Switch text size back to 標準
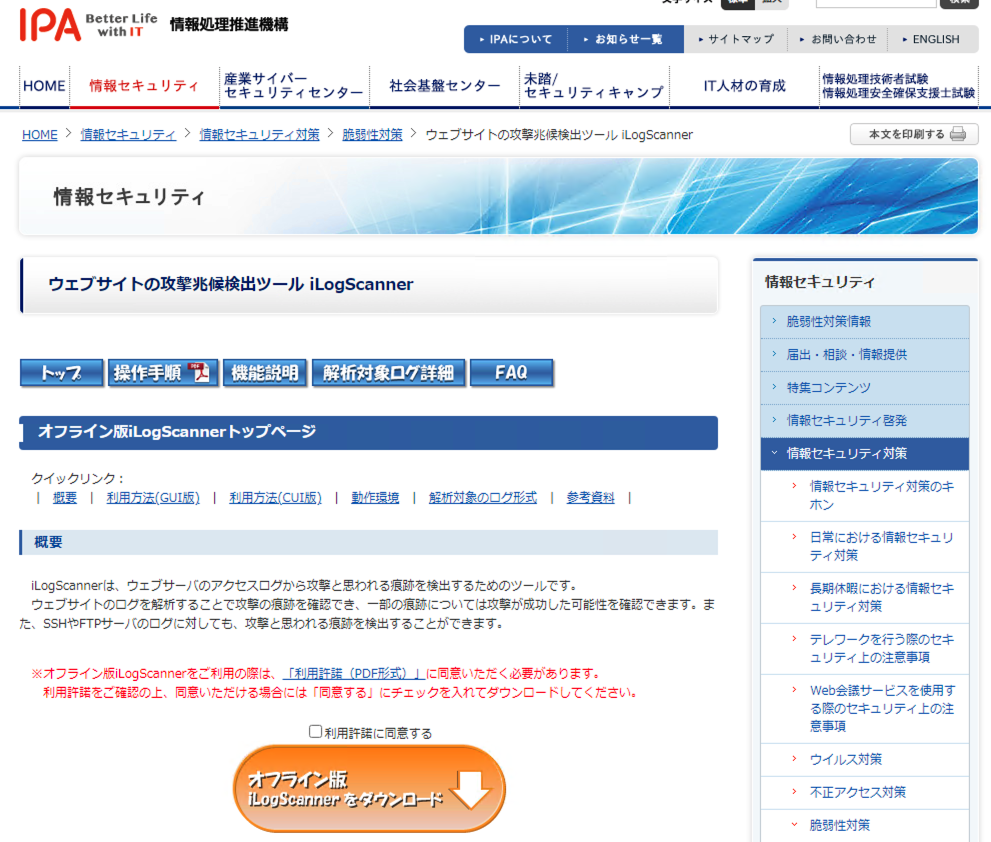 coord(740,4)
